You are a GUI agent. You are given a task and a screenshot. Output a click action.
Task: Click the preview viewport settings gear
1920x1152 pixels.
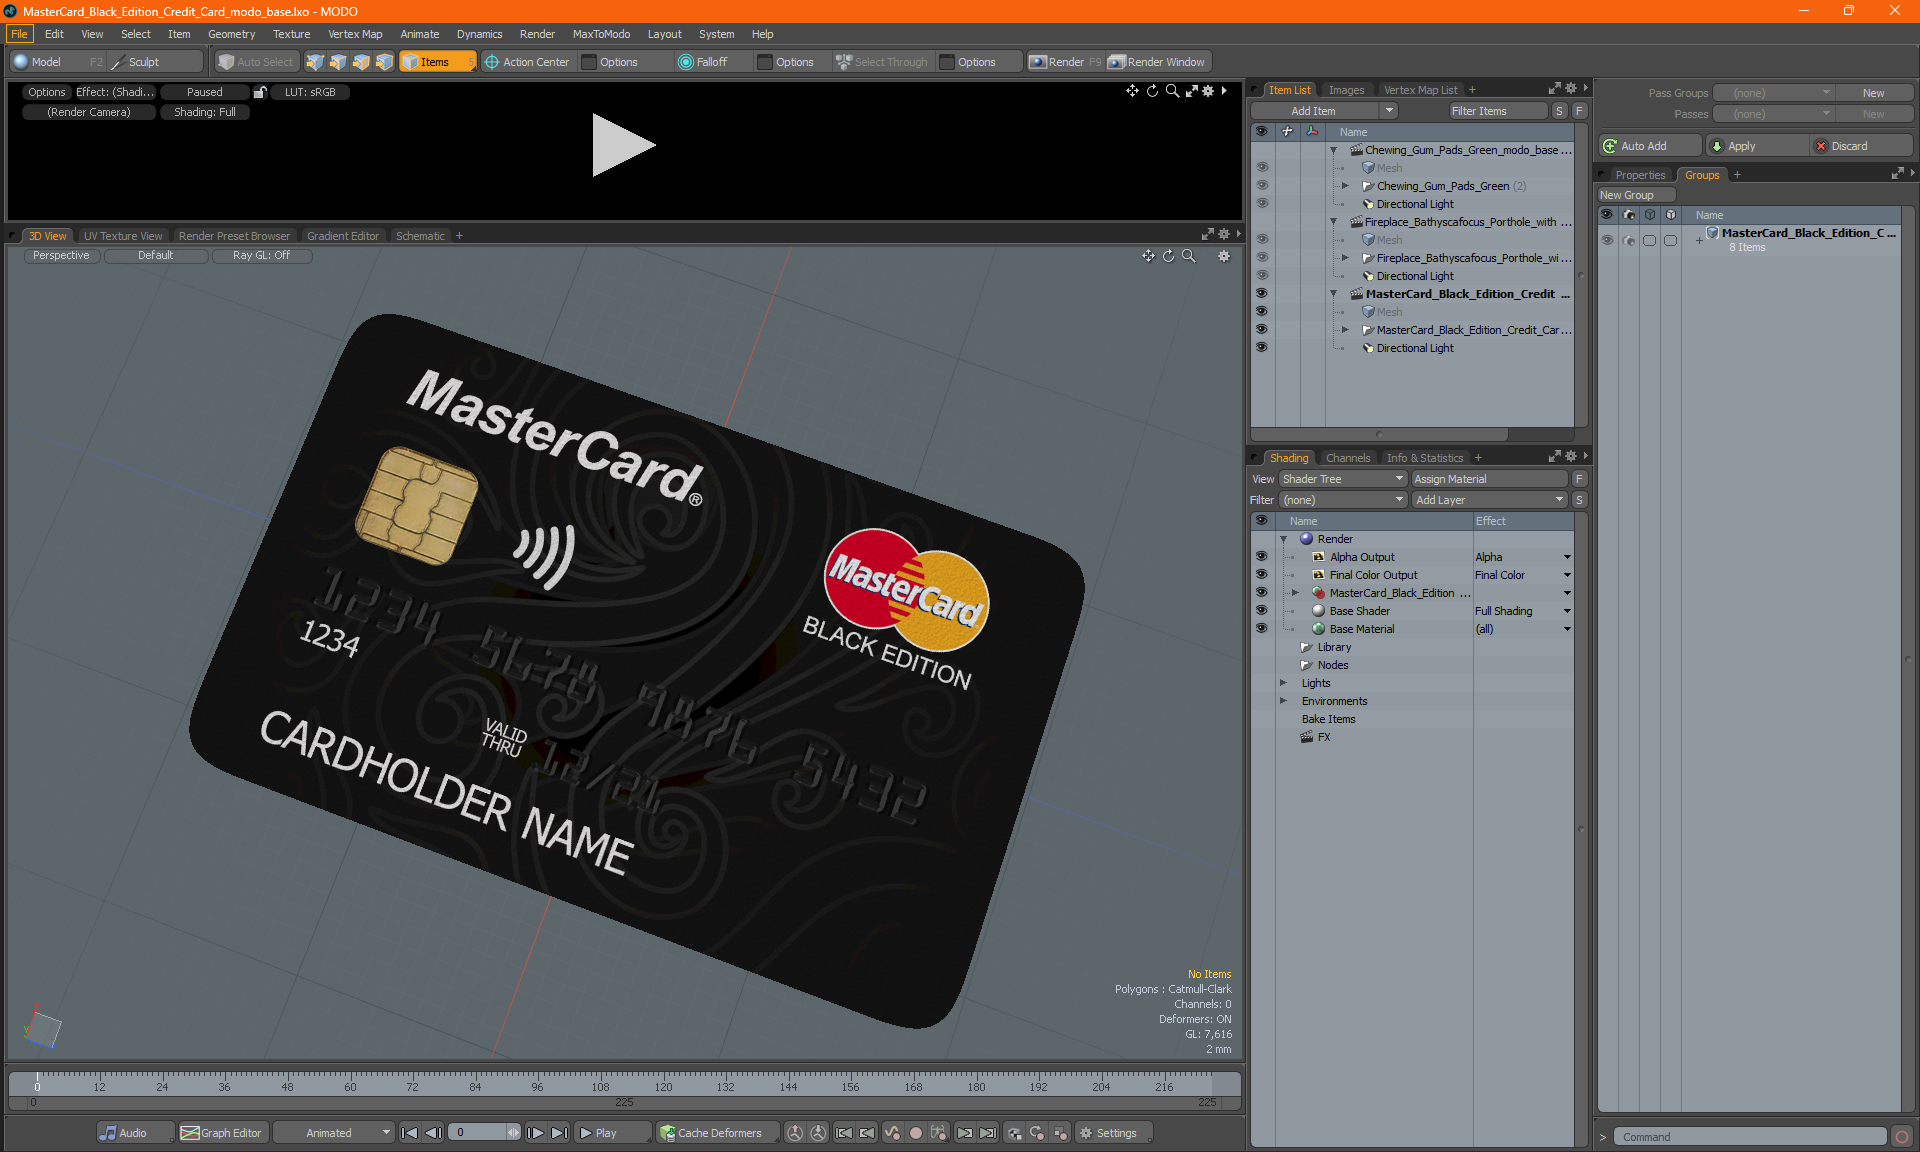[1208, 91]
